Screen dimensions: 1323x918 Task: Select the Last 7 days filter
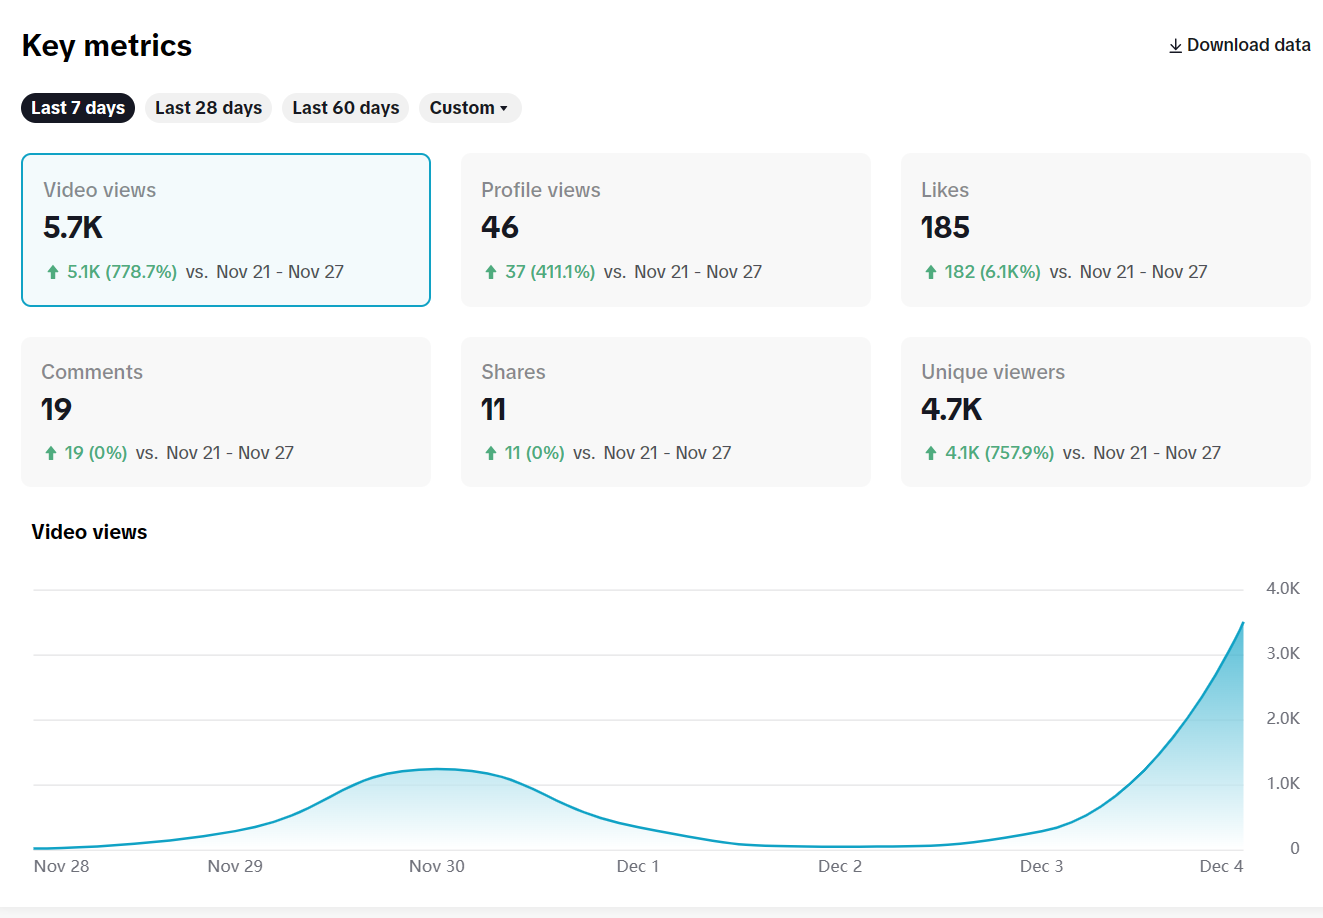point(78,108)
